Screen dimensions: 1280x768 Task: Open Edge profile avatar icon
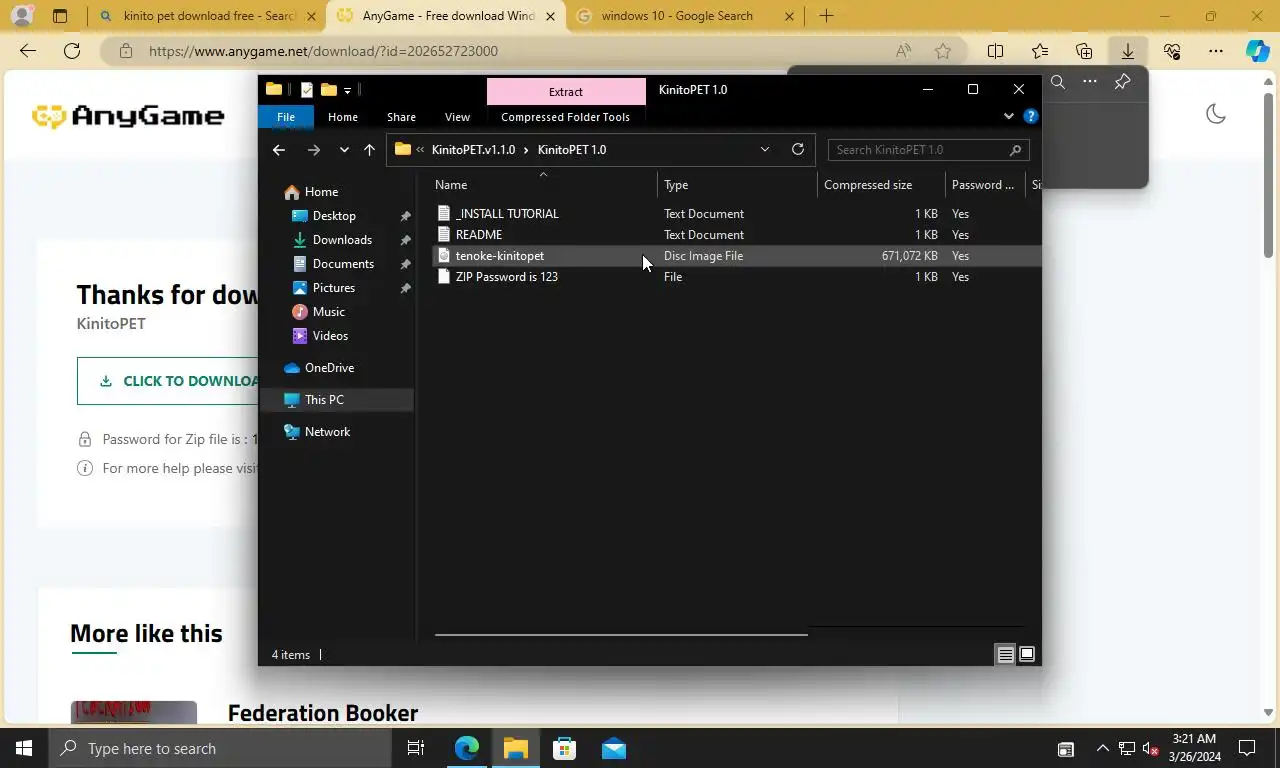[x=21, y=16]
